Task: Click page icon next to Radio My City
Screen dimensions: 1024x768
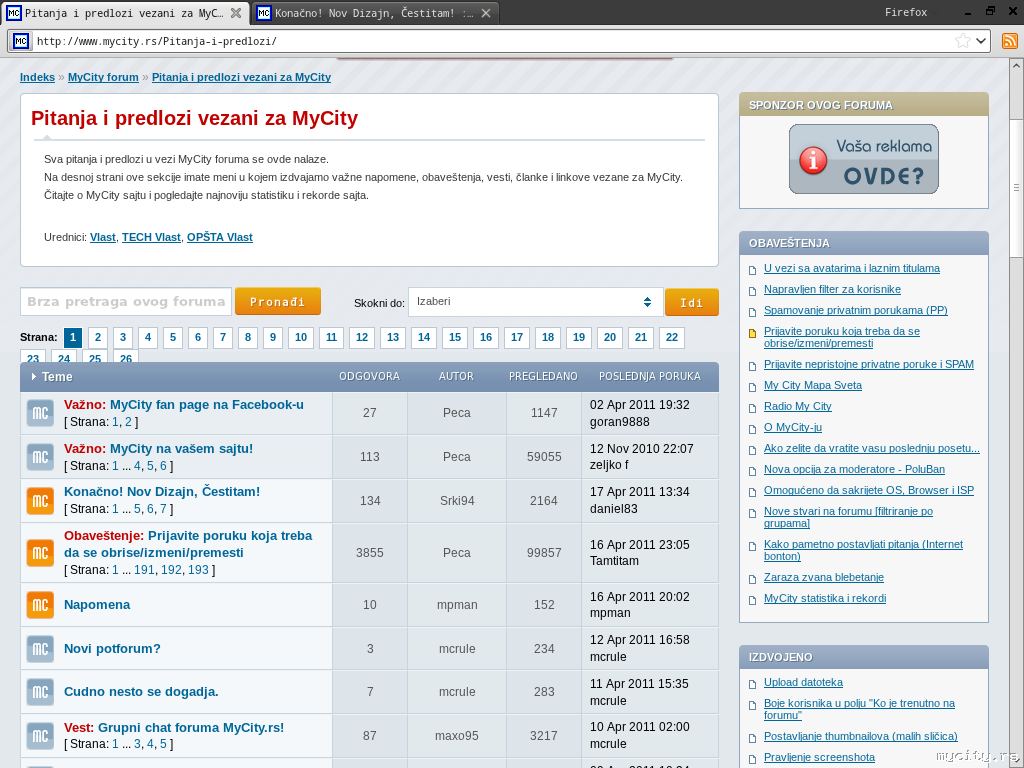Action: (x=752, y=408)
